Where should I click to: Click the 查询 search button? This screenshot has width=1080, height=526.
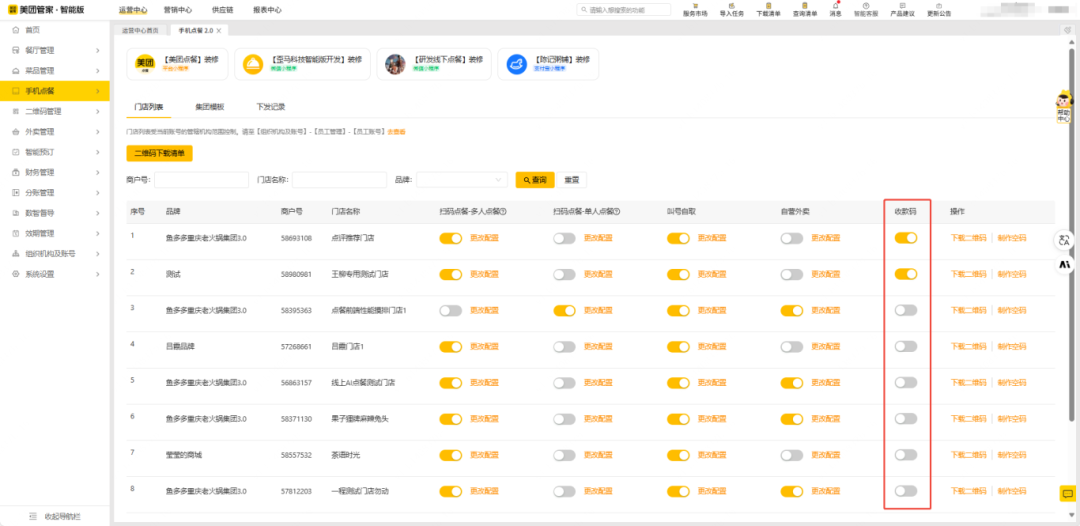[x=535, y=180]
